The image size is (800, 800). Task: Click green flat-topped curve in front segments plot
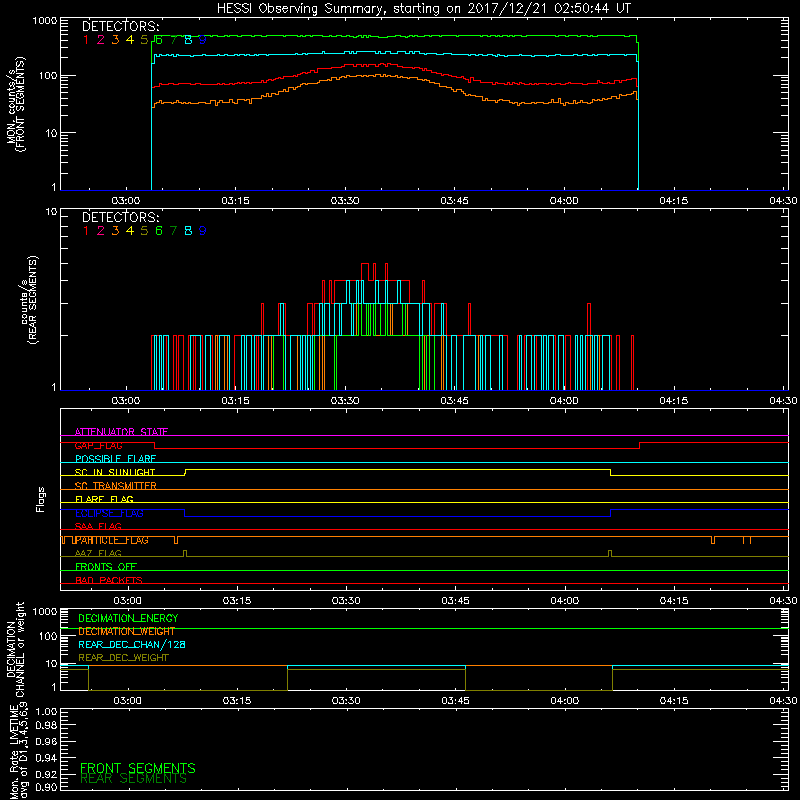coord(394,36)
